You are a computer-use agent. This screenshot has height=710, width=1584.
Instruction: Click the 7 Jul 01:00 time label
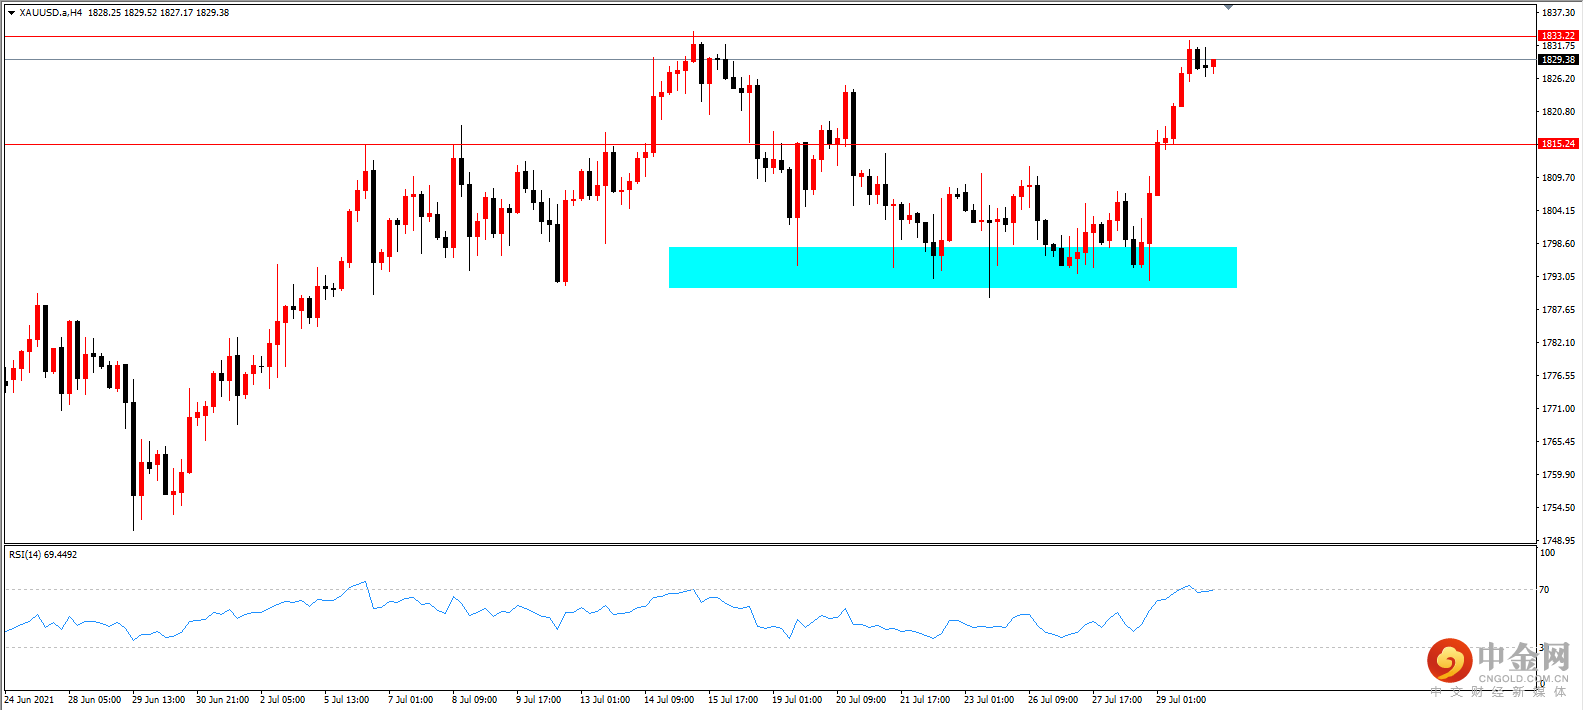[x=411, y=700]
